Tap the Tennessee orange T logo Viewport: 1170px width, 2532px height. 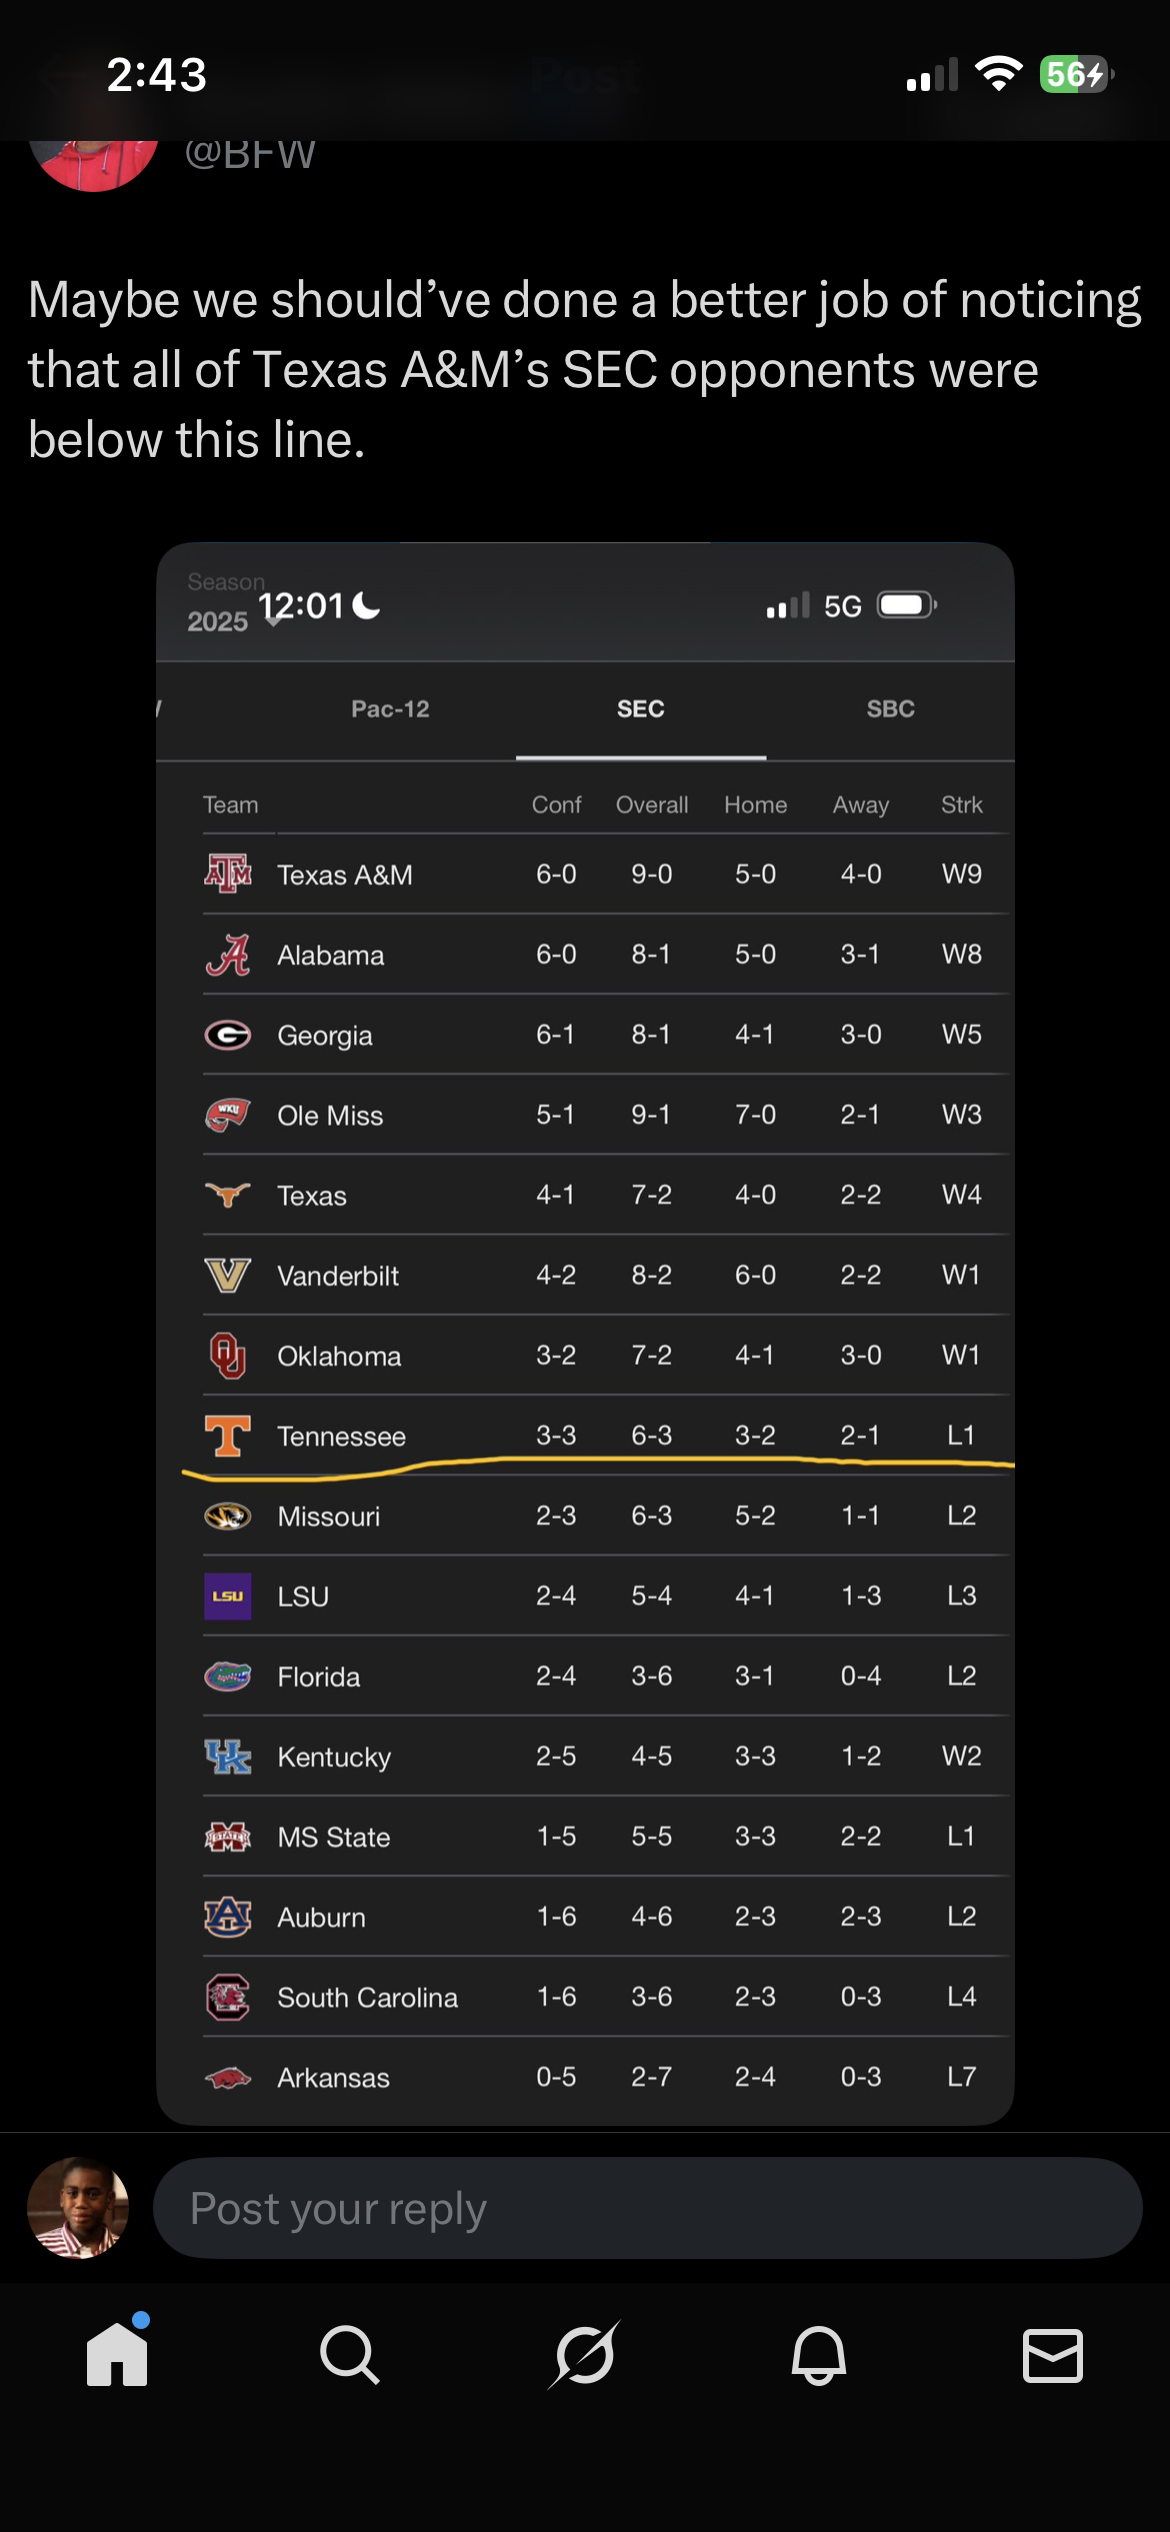[x=228, y=1436]
